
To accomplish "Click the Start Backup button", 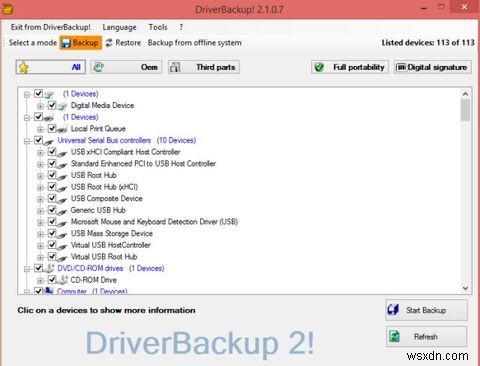I will (426, 310).
